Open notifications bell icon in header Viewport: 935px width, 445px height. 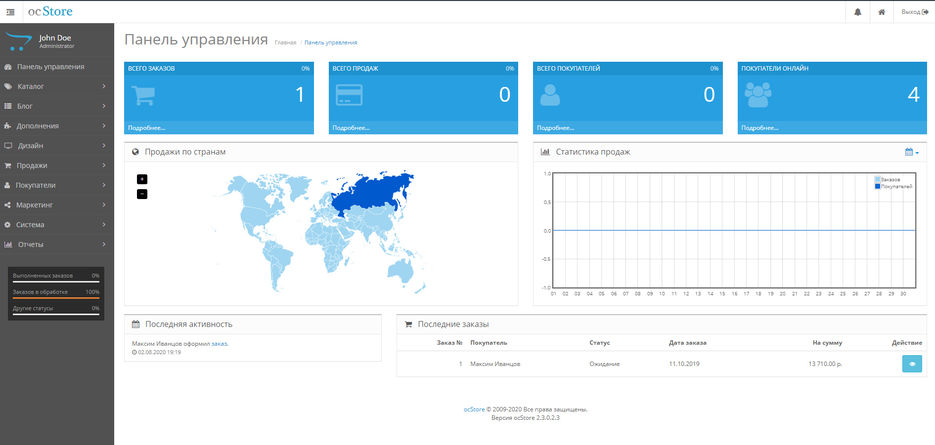coord(857,12)
